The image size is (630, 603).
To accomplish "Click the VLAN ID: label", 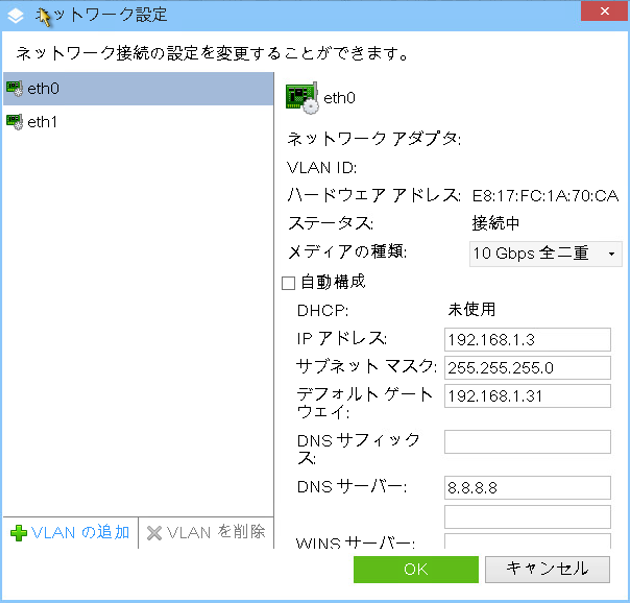I will (322, 168).
